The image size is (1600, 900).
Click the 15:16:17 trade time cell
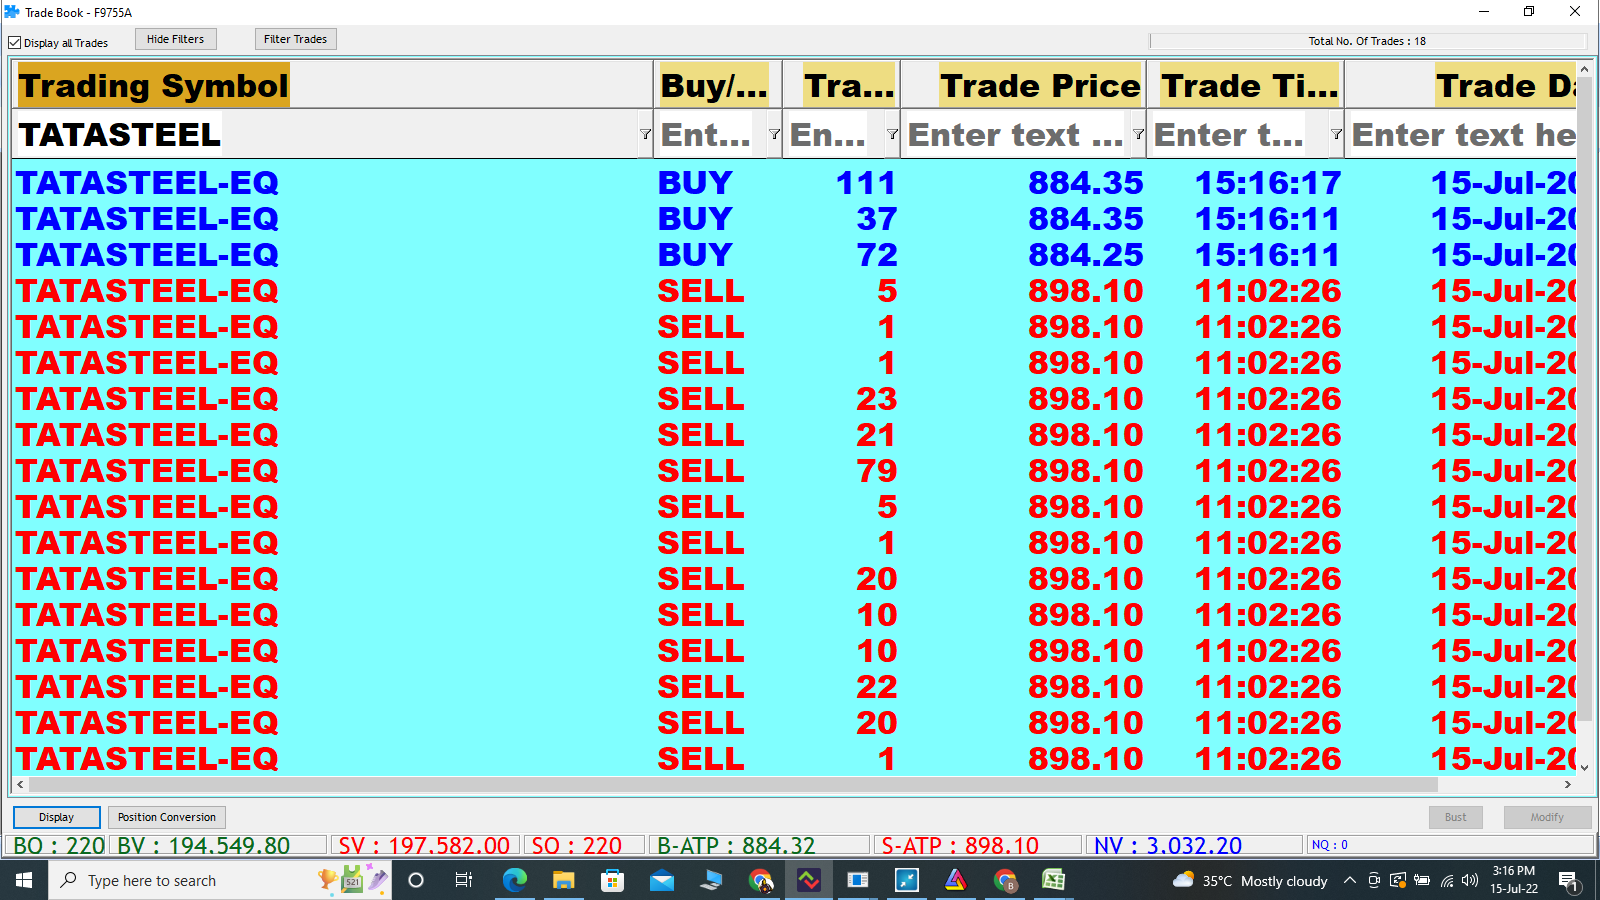click(x=1268, y=183)
